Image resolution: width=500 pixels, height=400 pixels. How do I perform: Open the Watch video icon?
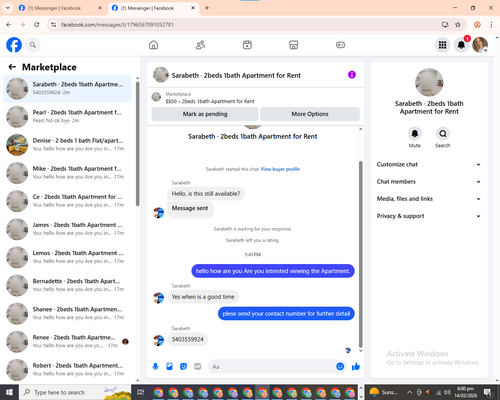[x=247, y=45]
